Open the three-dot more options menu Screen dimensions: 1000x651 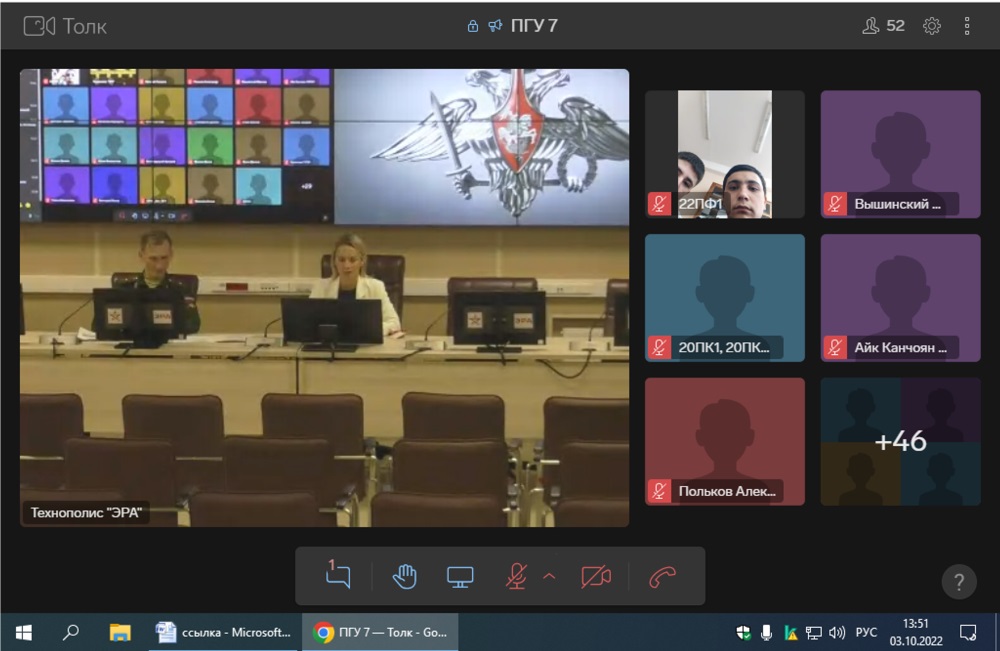967,26
